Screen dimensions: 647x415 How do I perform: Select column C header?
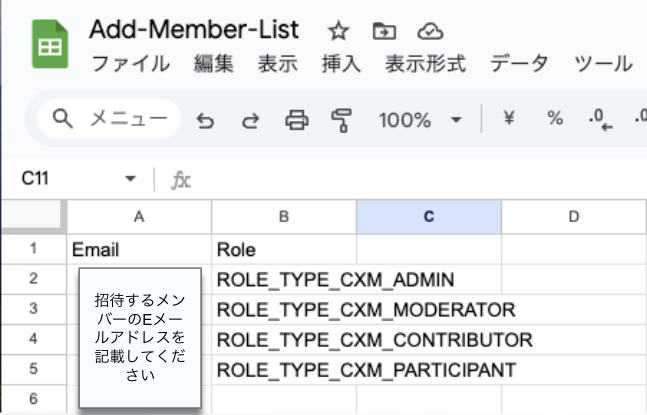(429, 217)
